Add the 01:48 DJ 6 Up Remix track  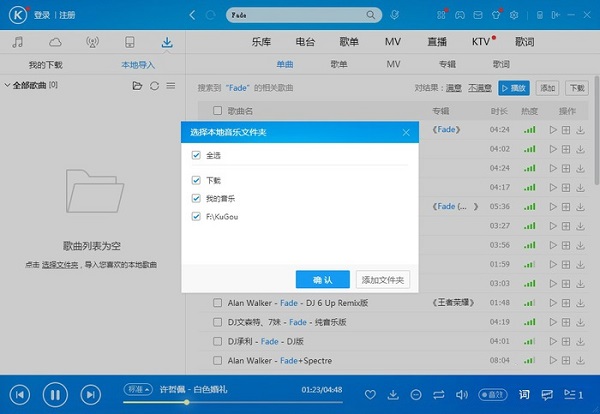tap(566, 303)
